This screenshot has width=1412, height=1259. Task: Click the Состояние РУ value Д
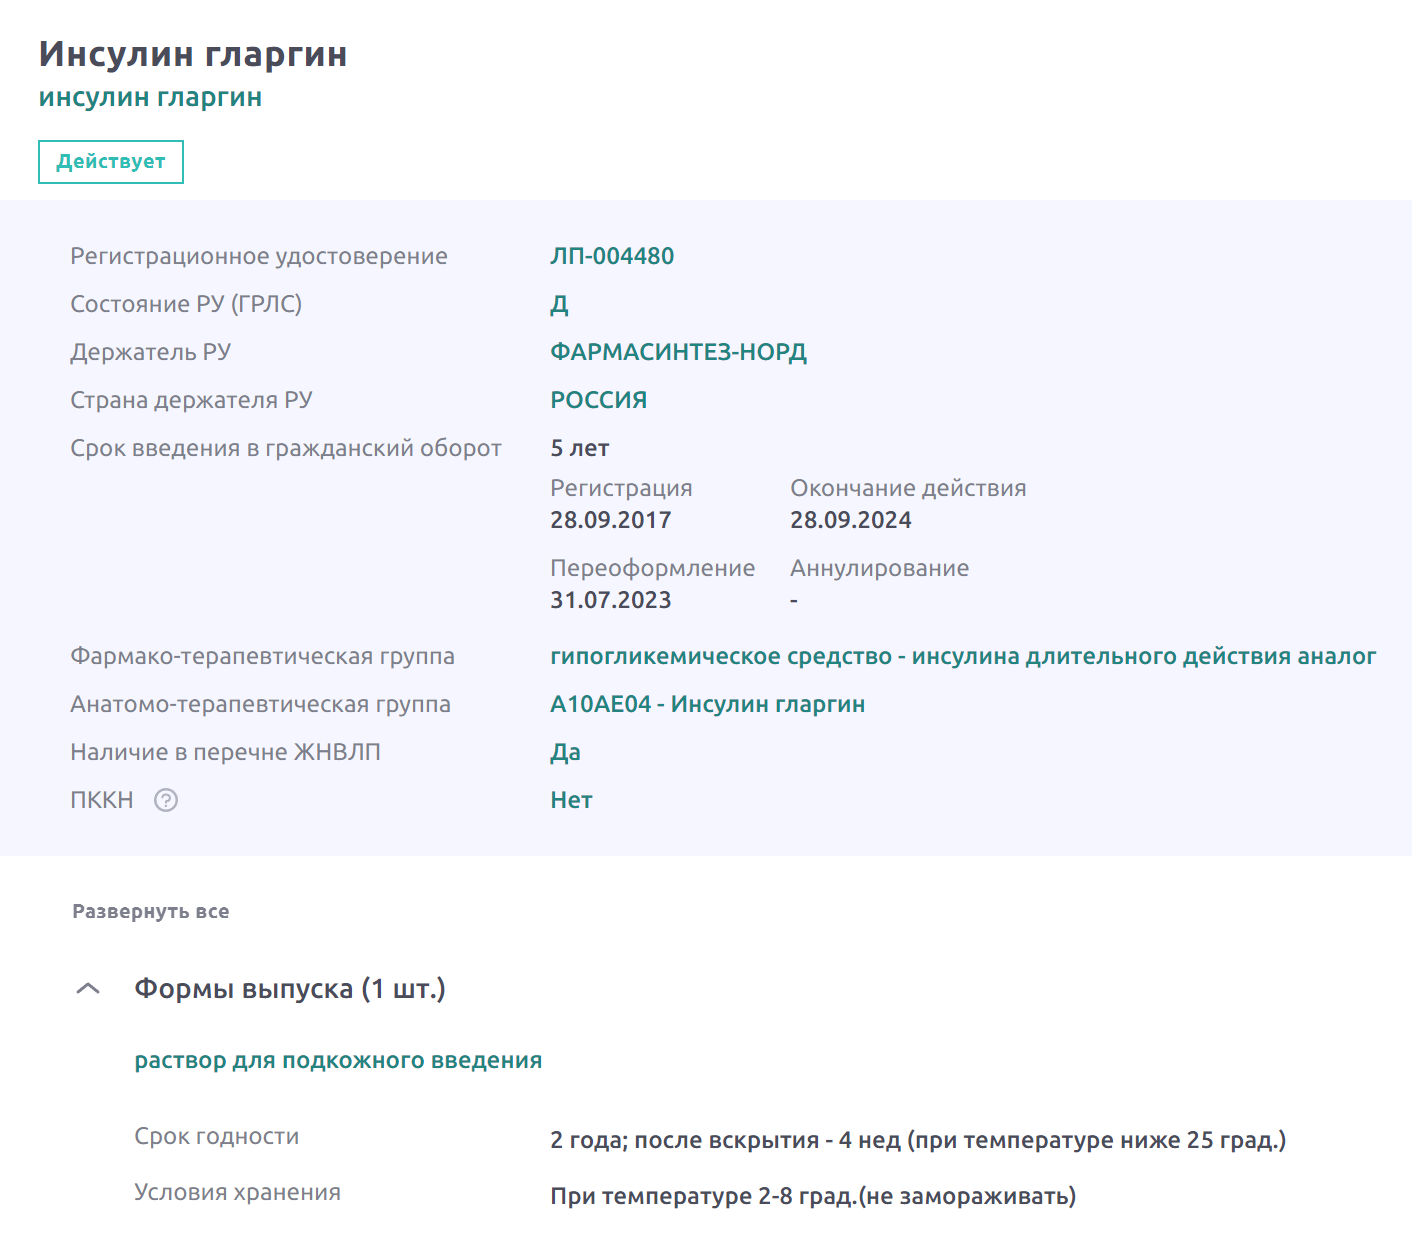(x=559, y=304)
